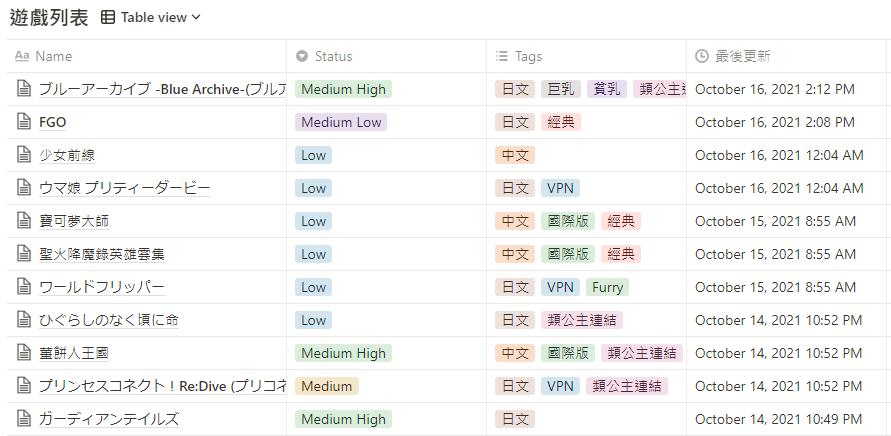The height and width of the screenshot is (436, 891).
Task: Click the Name column header
Action: tap(147, 56)
